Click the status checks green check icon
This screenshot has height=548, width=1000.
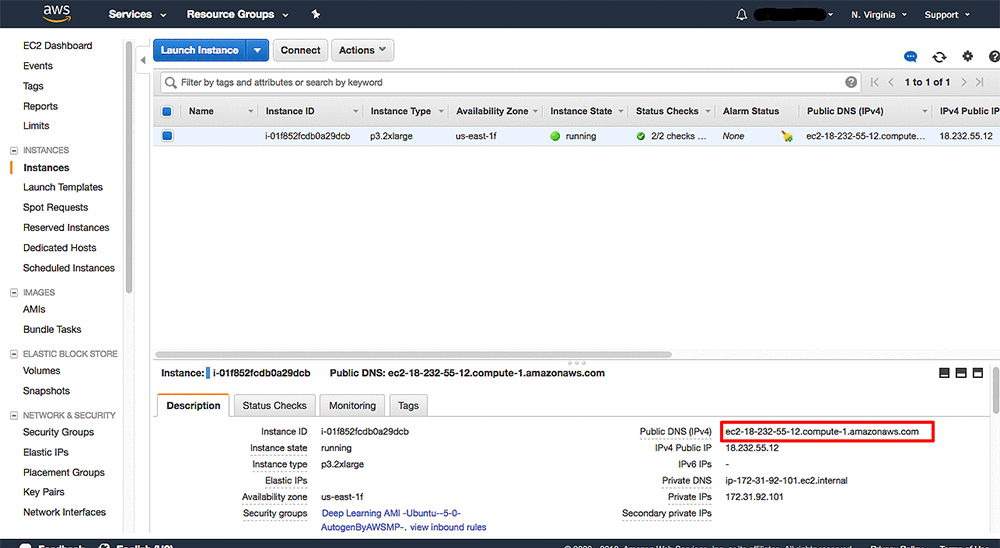[641, 136]
